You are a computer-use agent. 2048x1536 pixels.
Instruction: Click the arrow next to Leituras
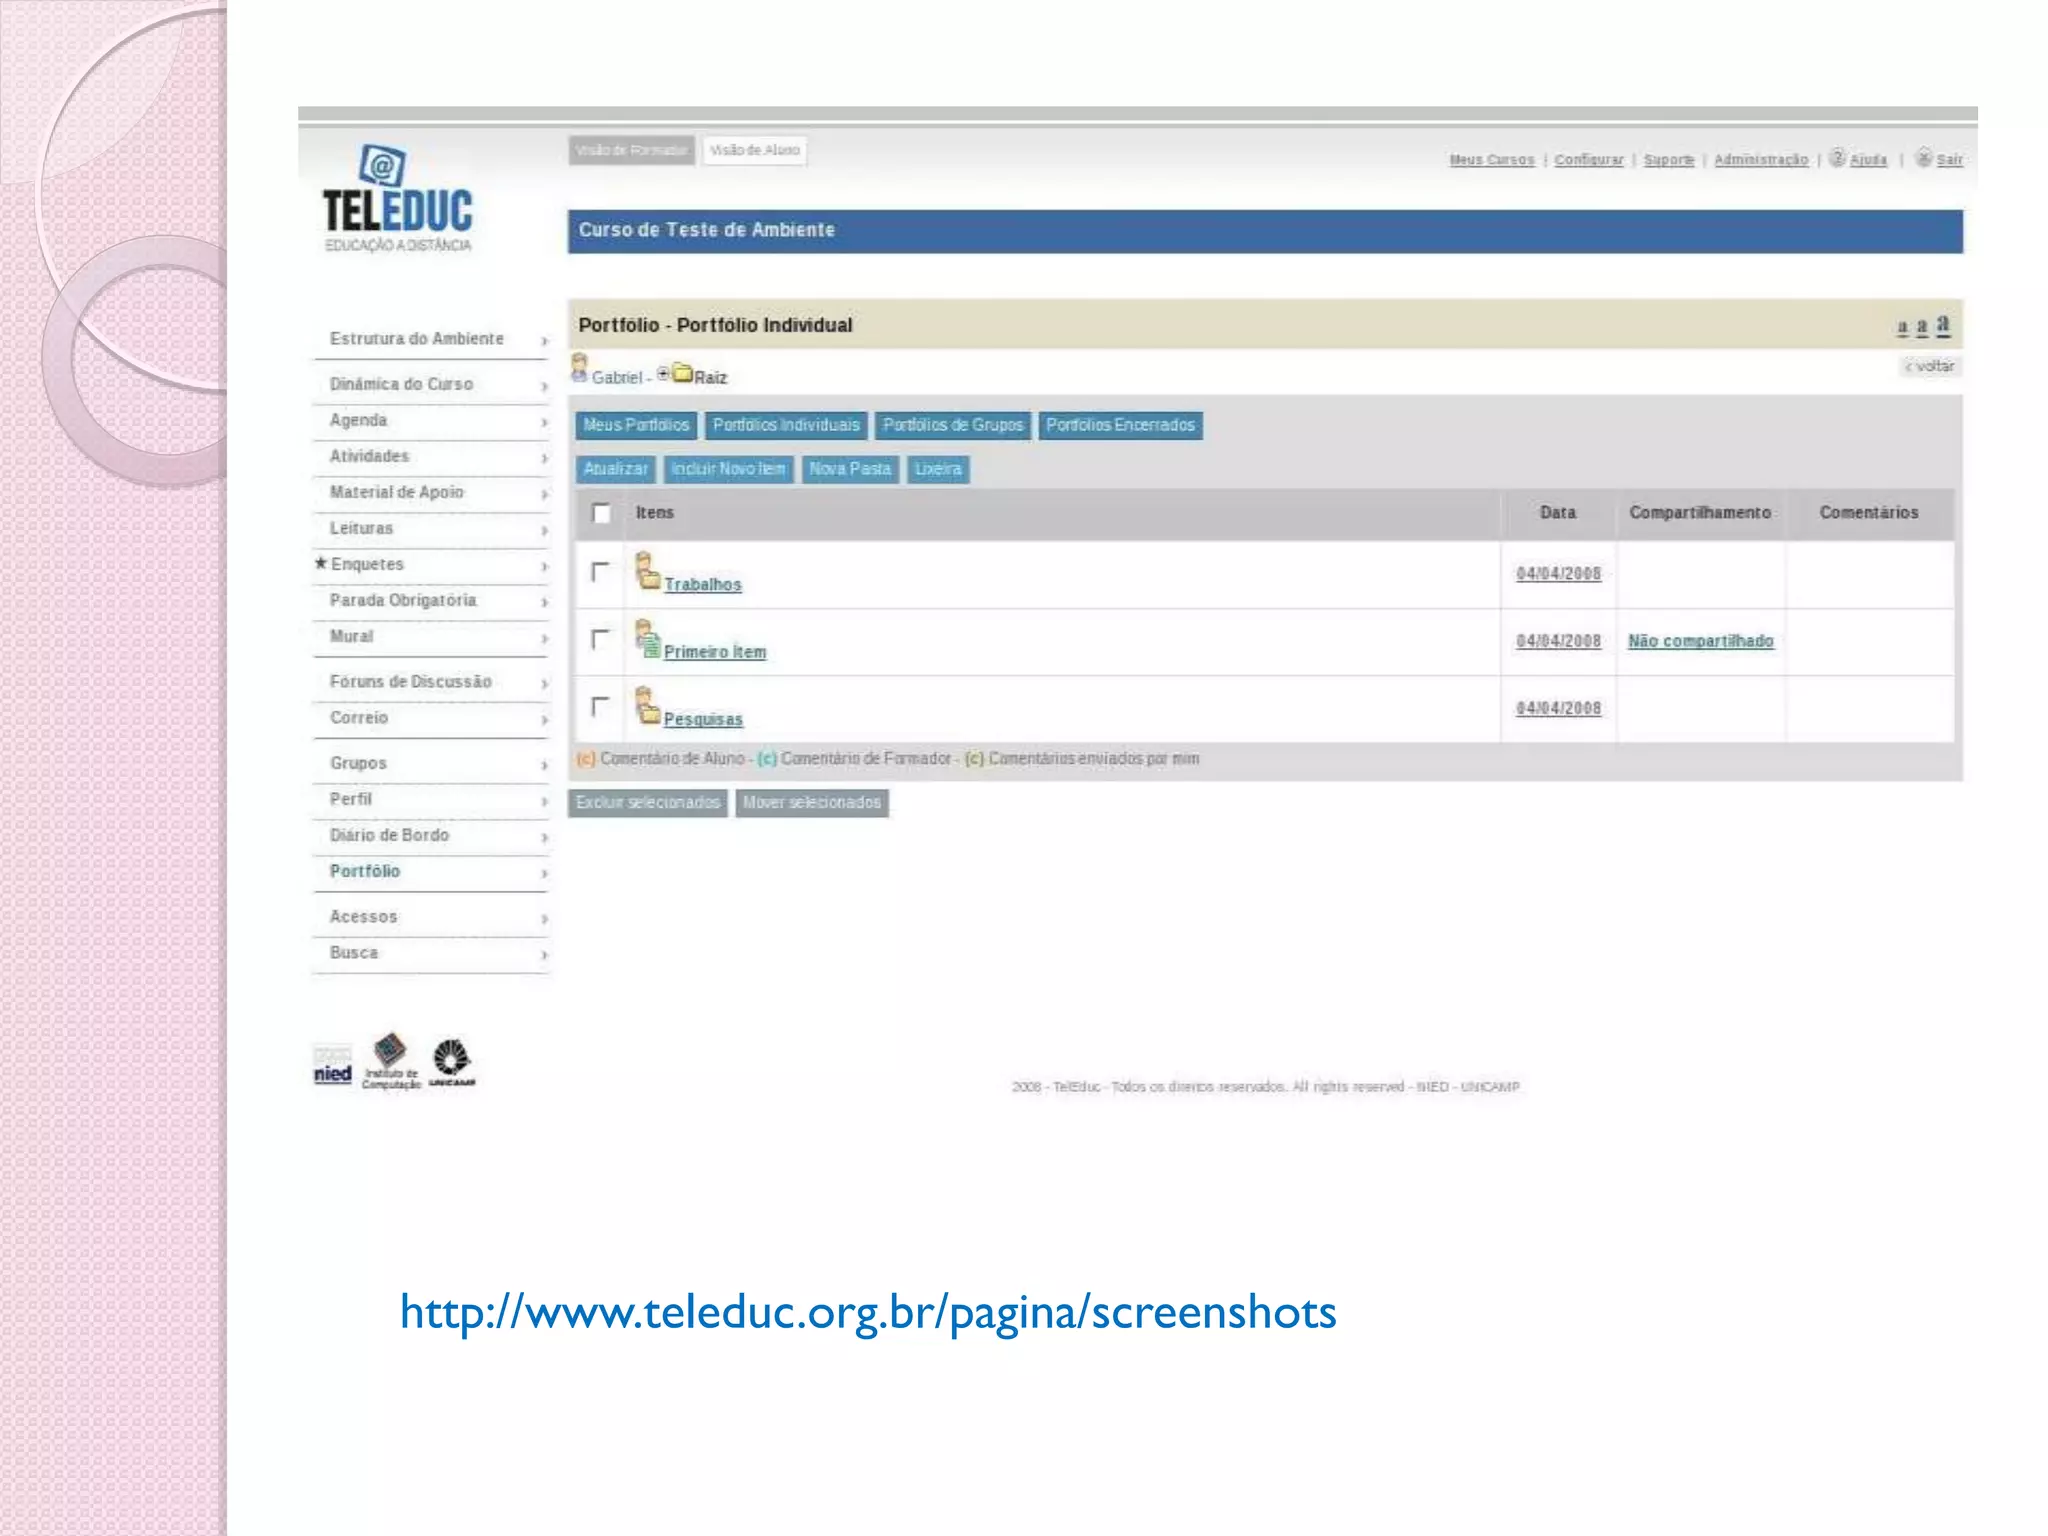(544, 530)
